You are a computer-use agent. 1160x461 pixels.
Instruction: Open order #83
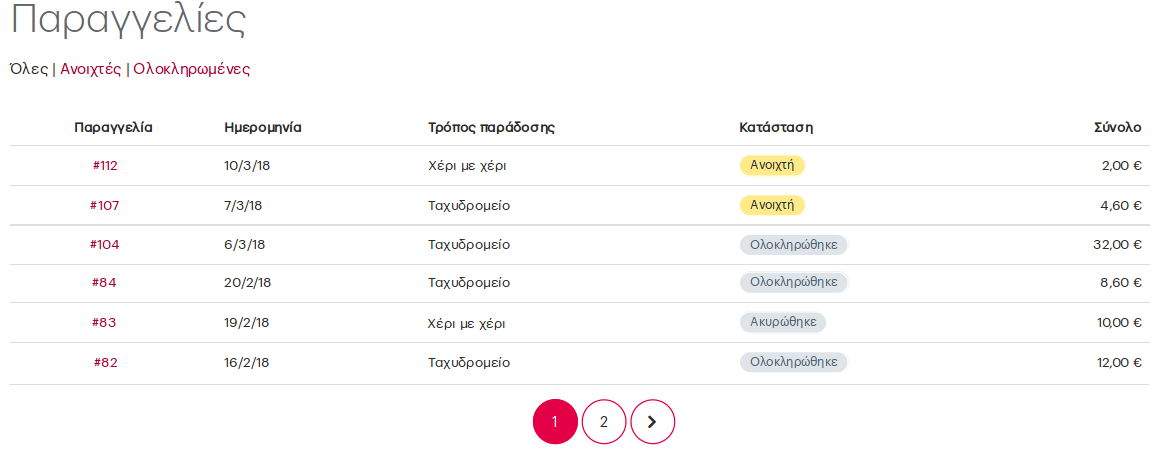[104, 323]
